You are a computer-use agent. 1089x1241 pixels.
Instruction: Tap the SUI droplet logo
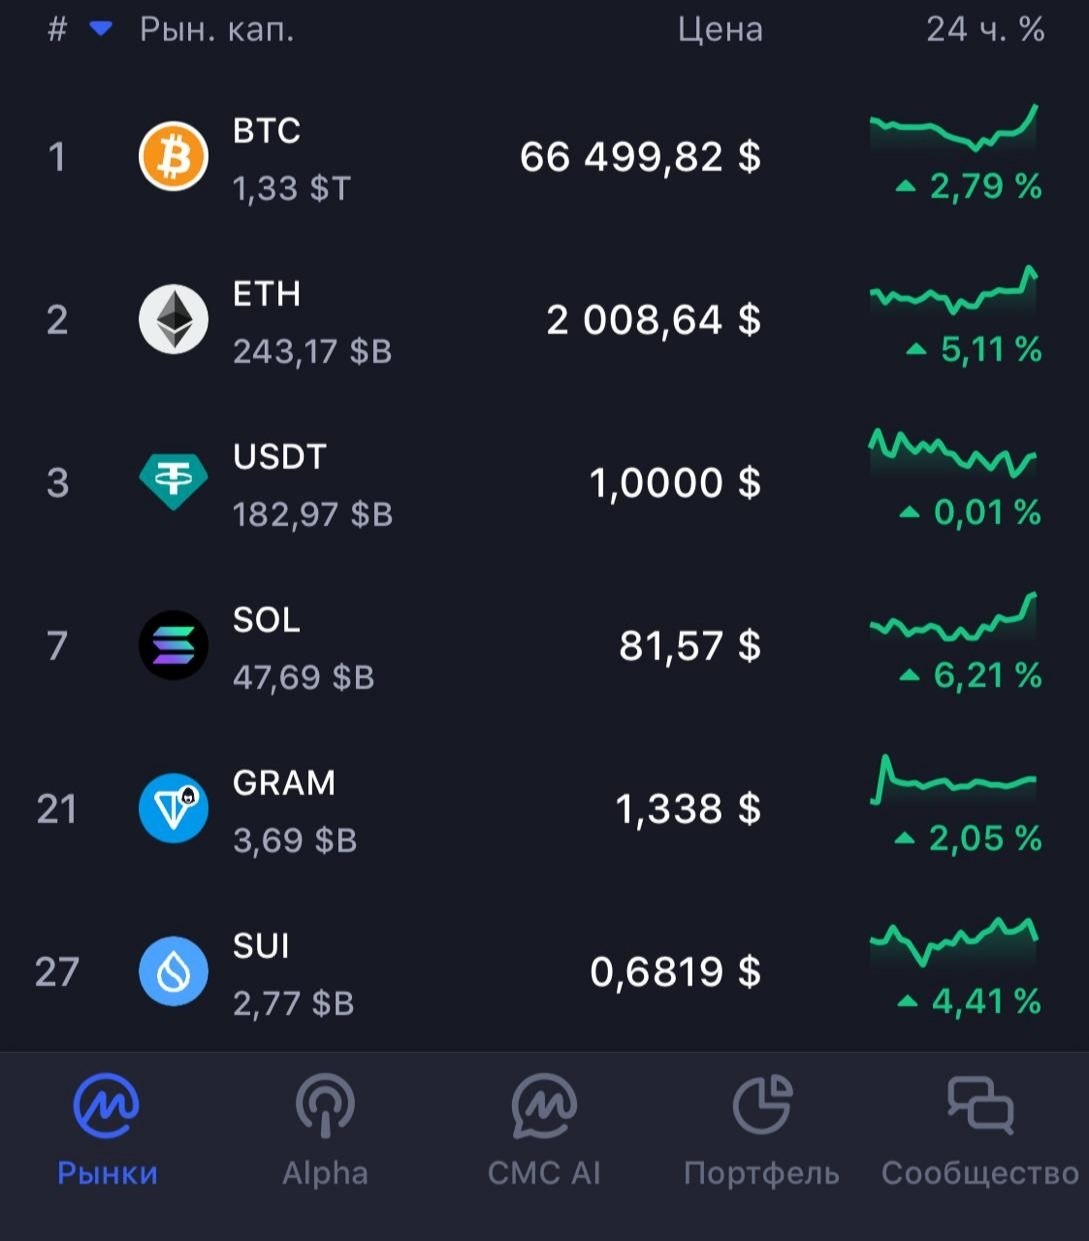tap(173, 971)
